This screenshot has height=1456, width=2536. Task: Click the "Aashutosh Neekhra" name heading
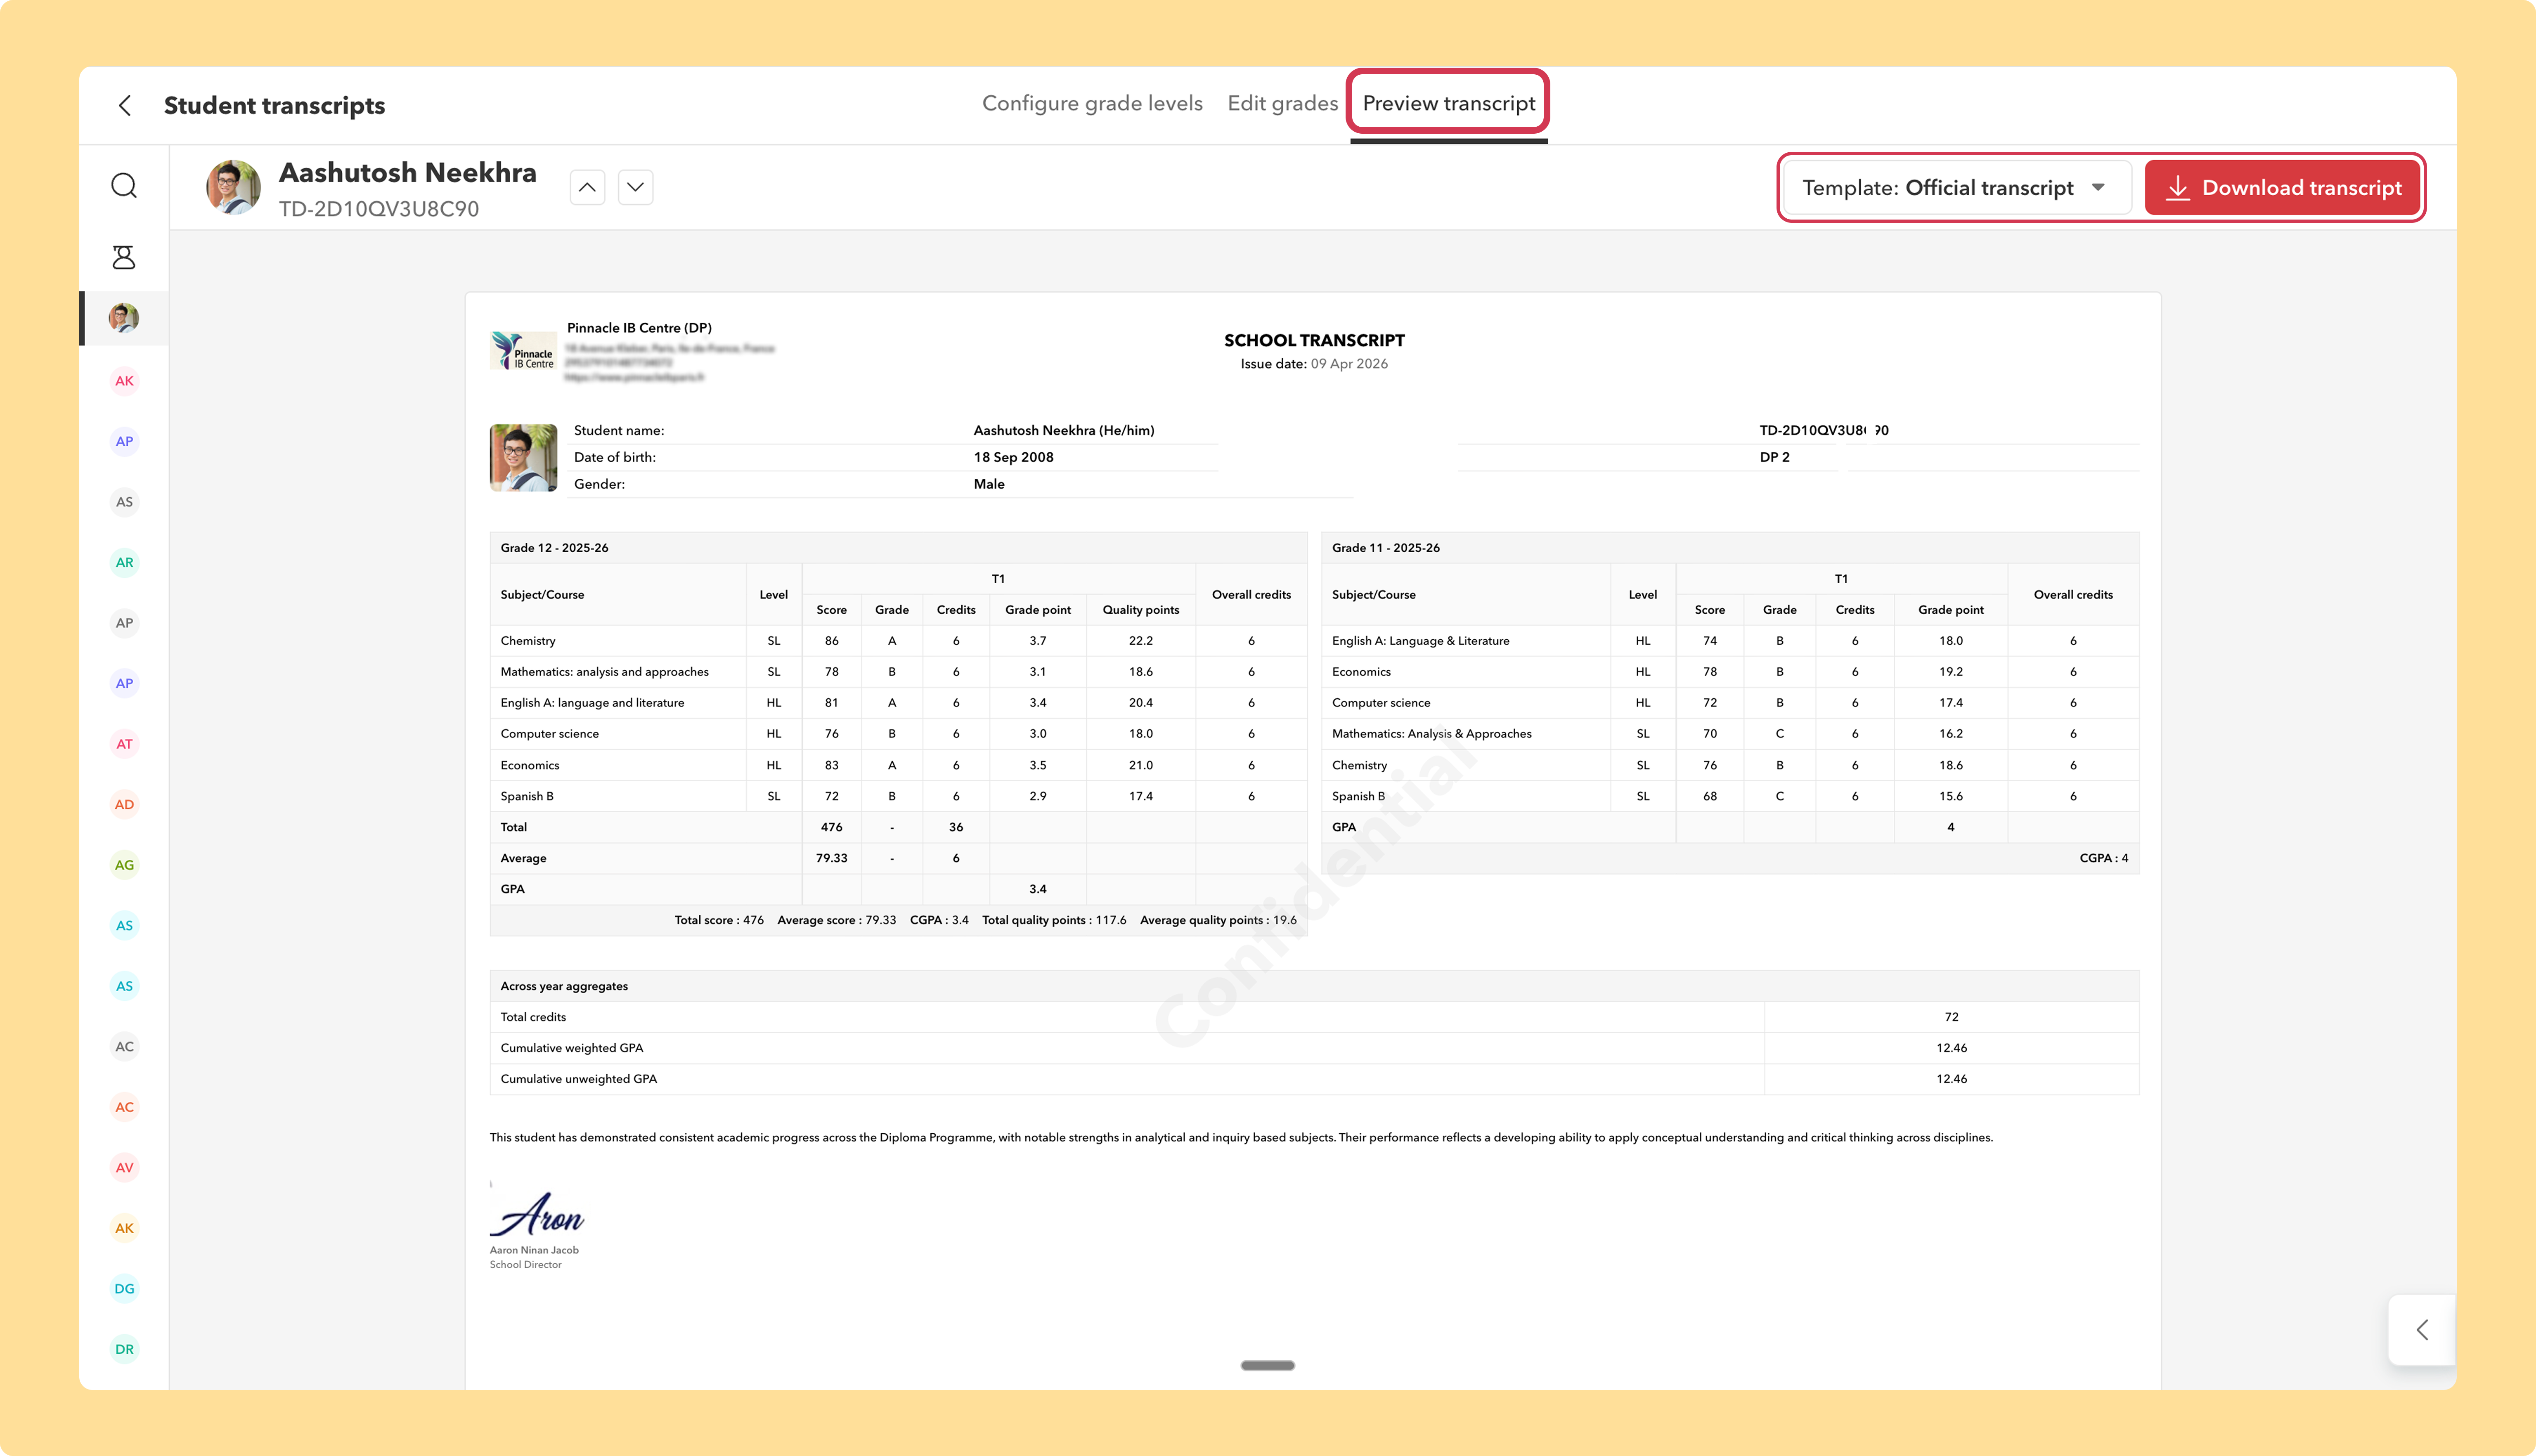tap(407, 172)
